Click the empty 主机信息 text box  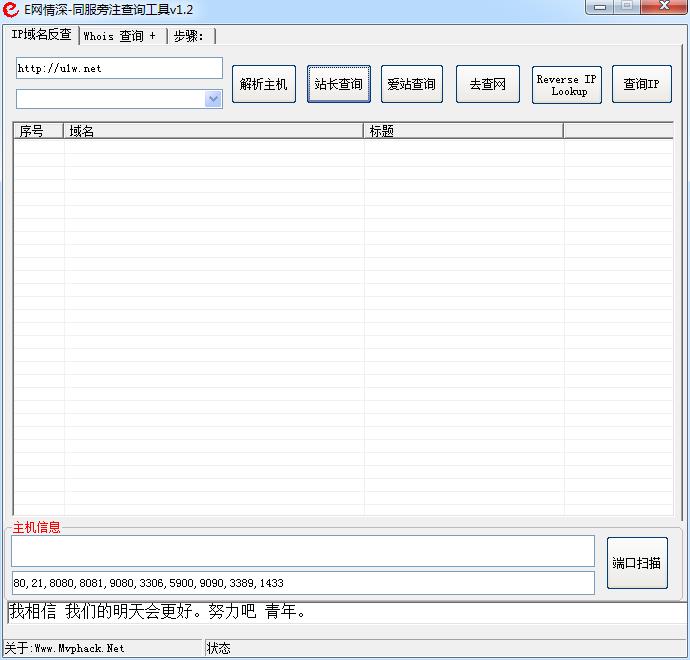tap(302, 550)
